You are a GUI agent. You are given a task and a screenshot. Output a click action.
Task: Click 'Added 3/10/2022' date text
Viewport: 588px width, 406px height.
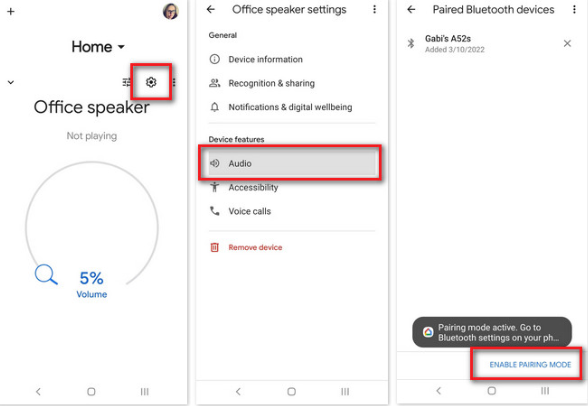454,49
